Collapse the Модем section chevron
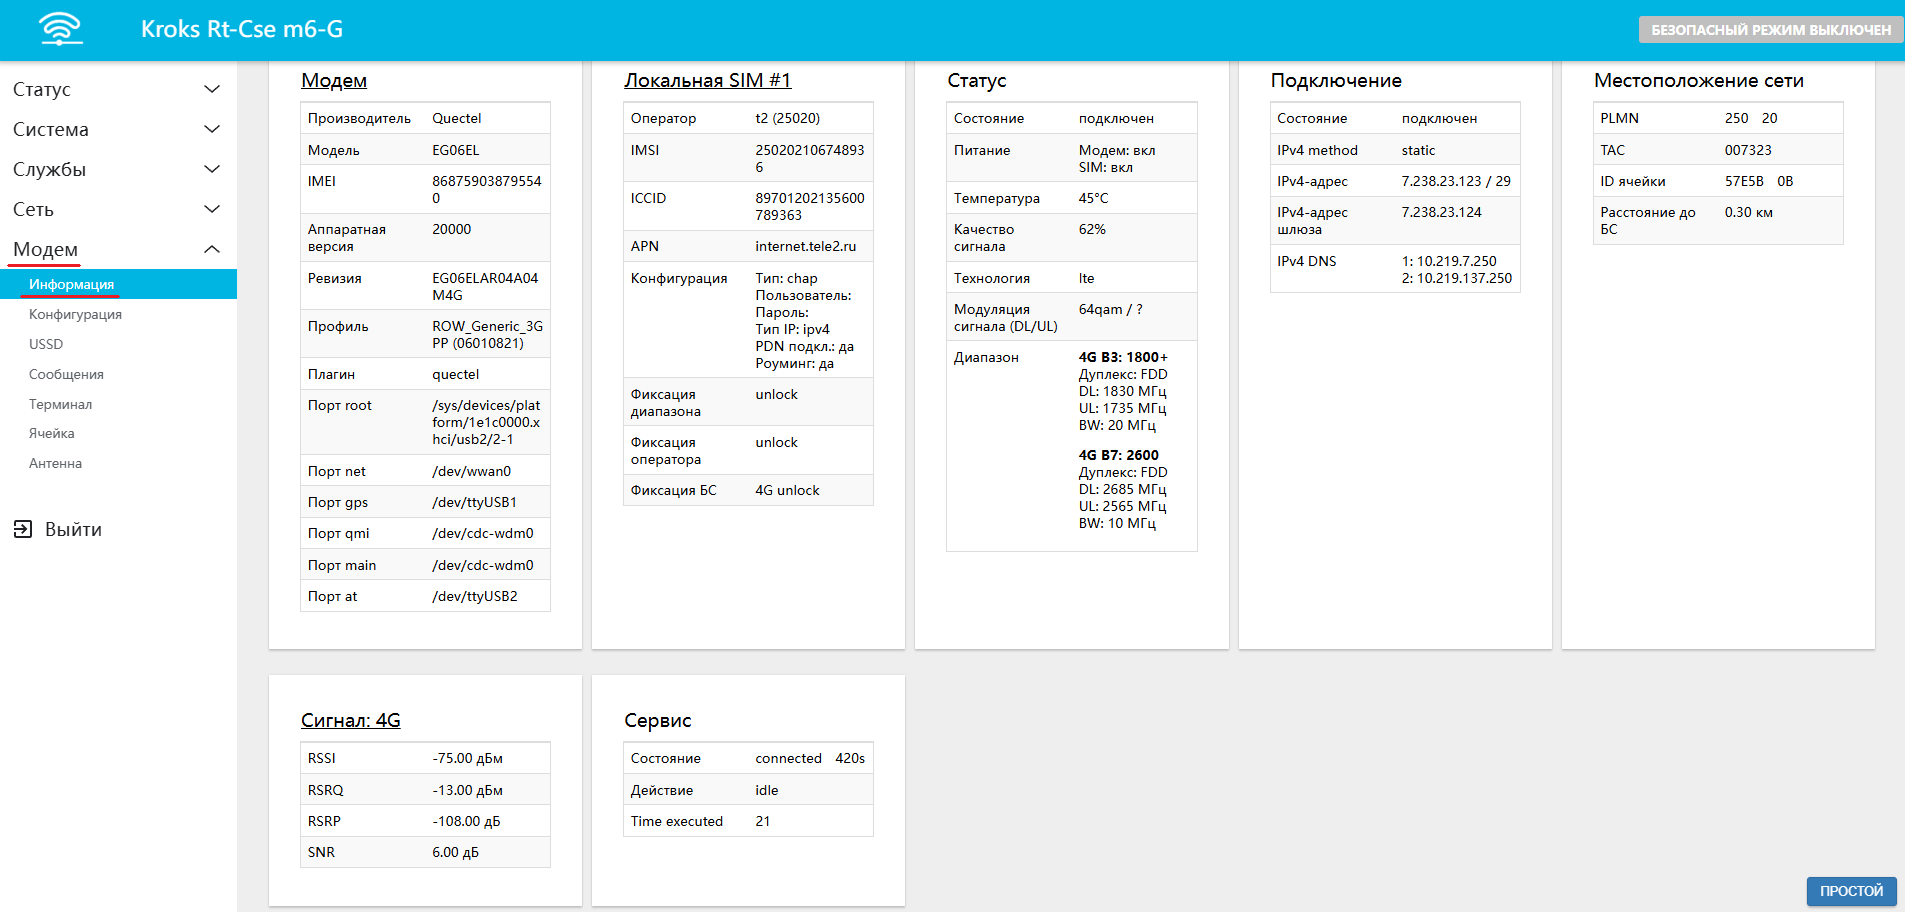 [x=212, y=249]
